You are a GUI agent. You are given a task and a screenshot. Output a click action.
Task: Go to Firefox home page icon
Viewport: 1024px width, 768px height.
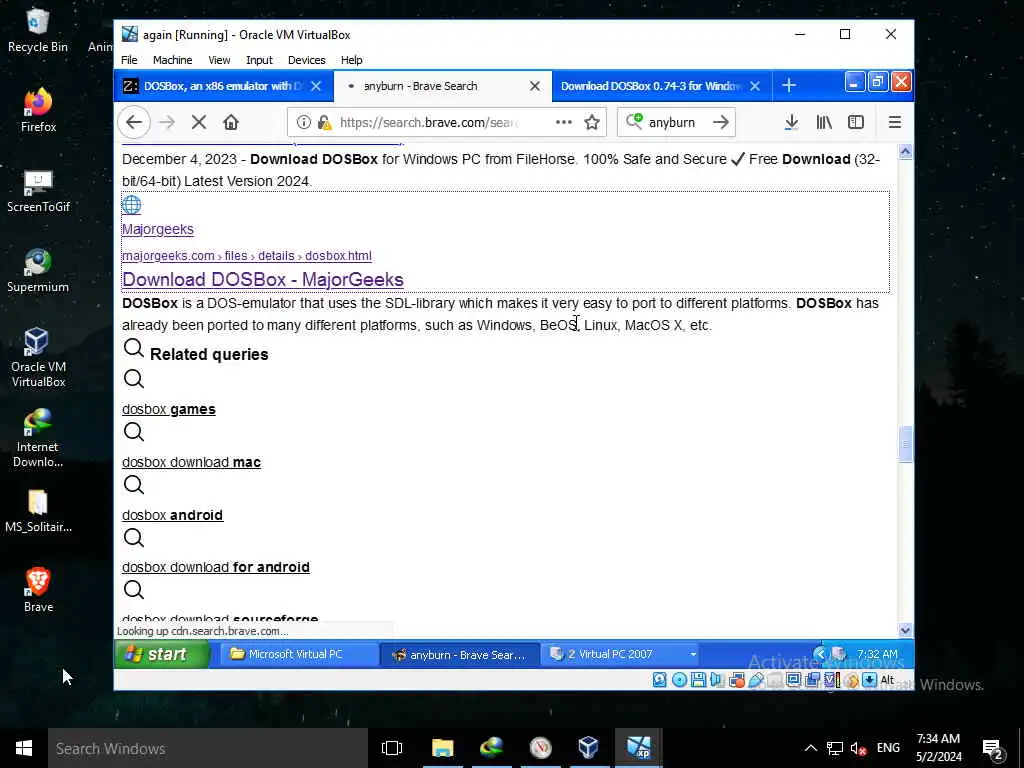pos(231,122)
